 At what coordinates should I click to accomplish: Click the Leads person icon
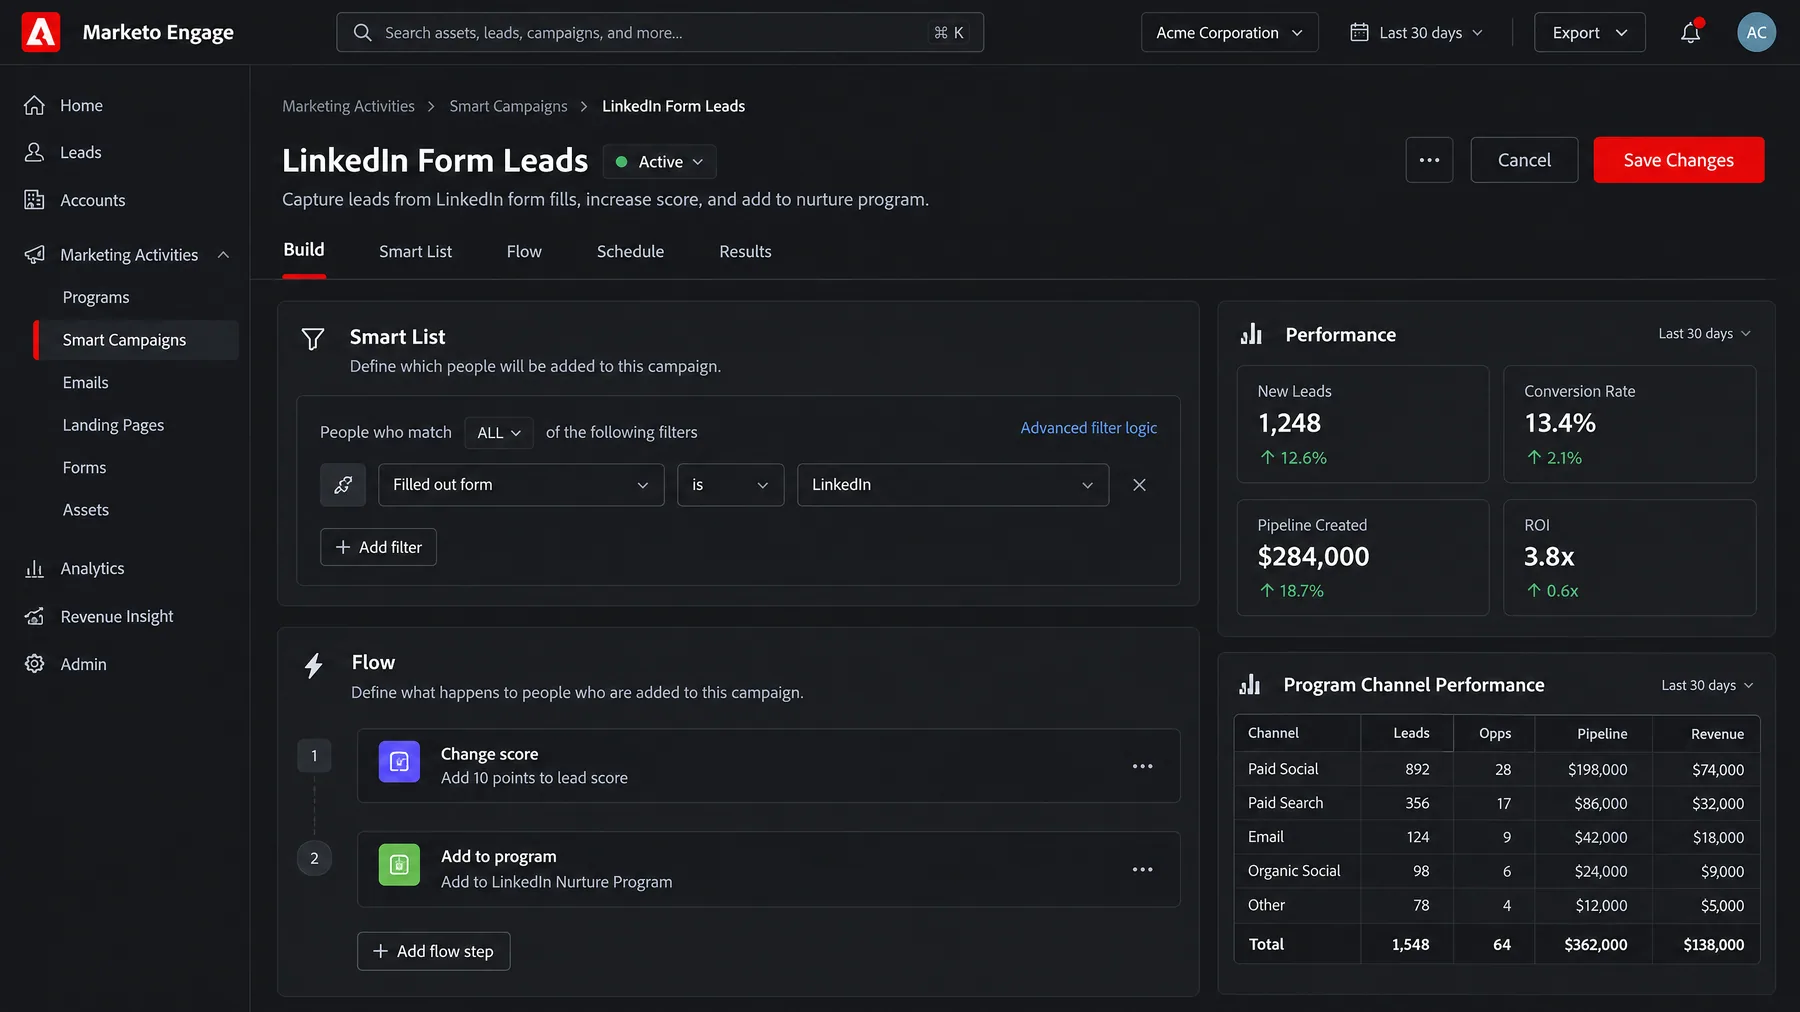click(x=35, y=152)
